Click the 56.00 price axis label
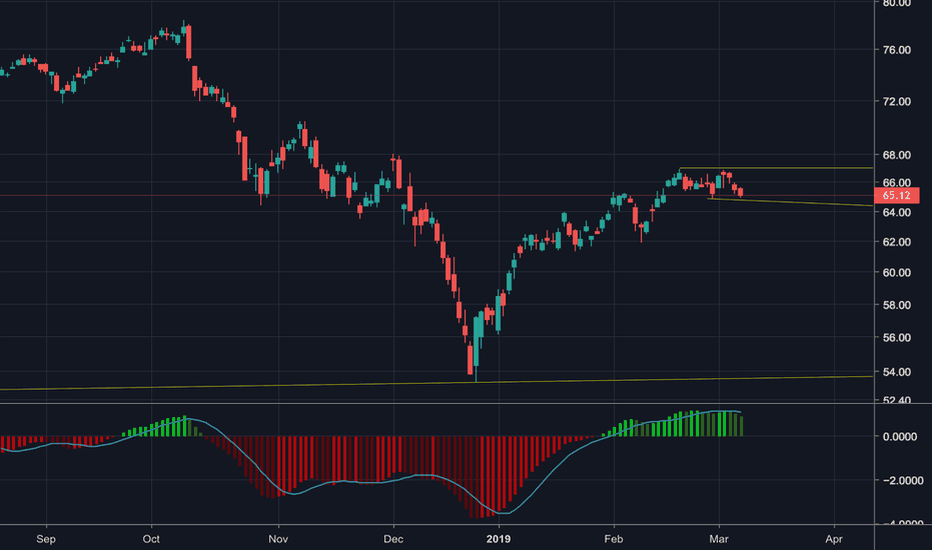Image resolution: width=932 pixels, height=550 pixels. 897,338
